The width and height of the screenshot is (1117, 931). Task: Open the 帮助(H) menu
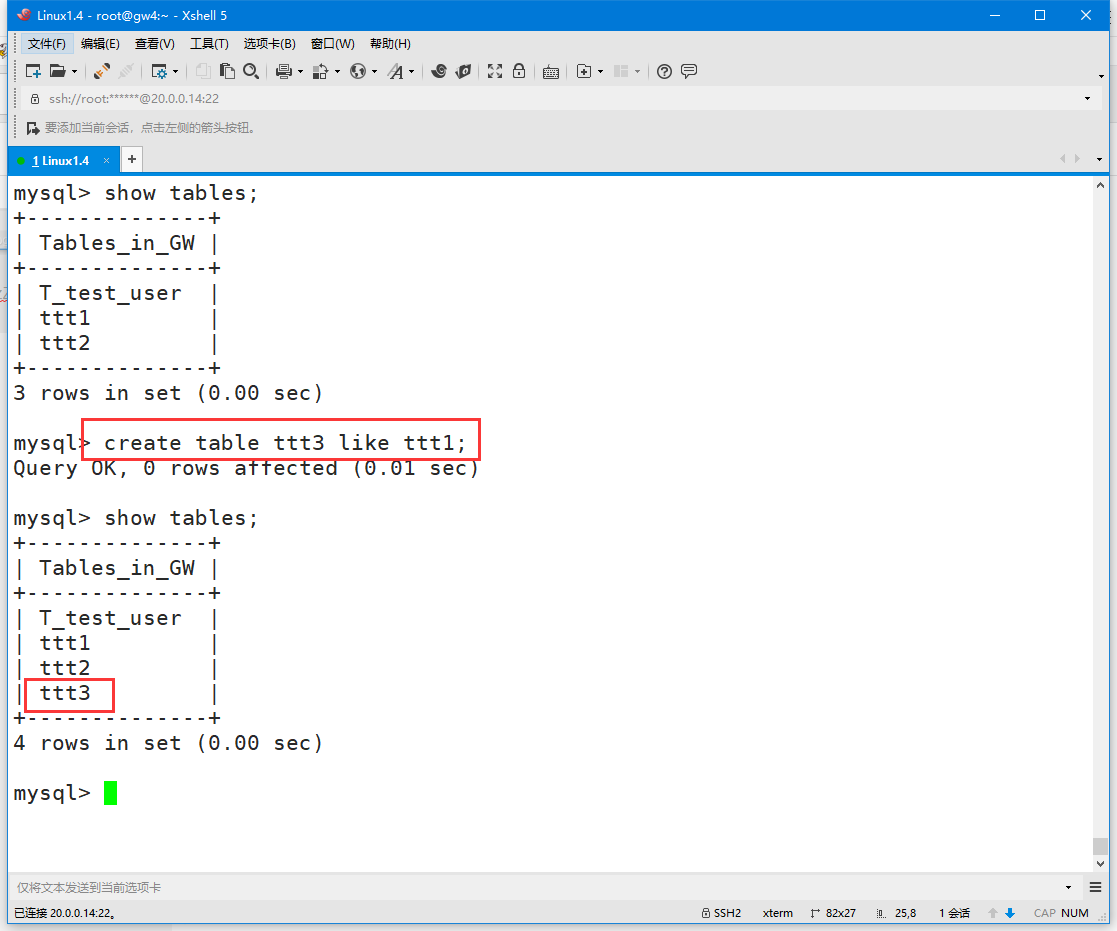coord(390,44)
